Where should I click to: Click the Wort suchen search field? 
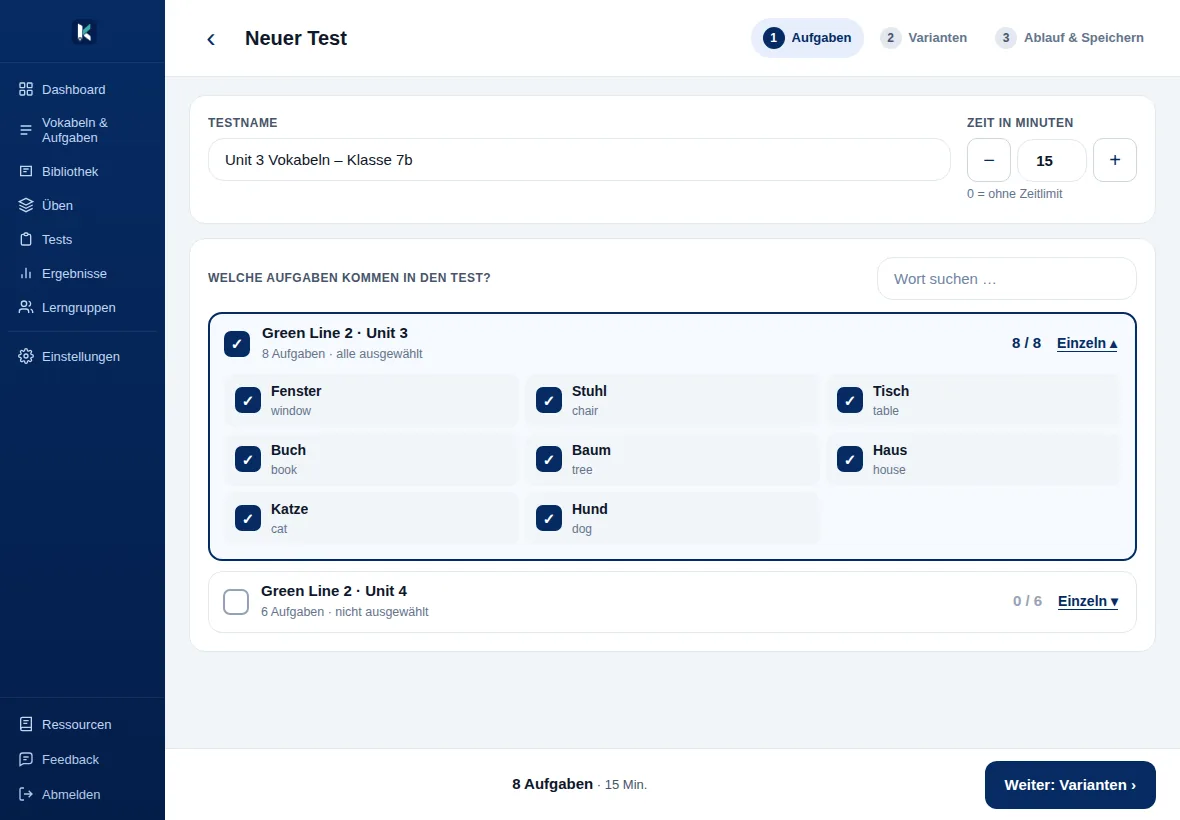tap(1006, 278)
